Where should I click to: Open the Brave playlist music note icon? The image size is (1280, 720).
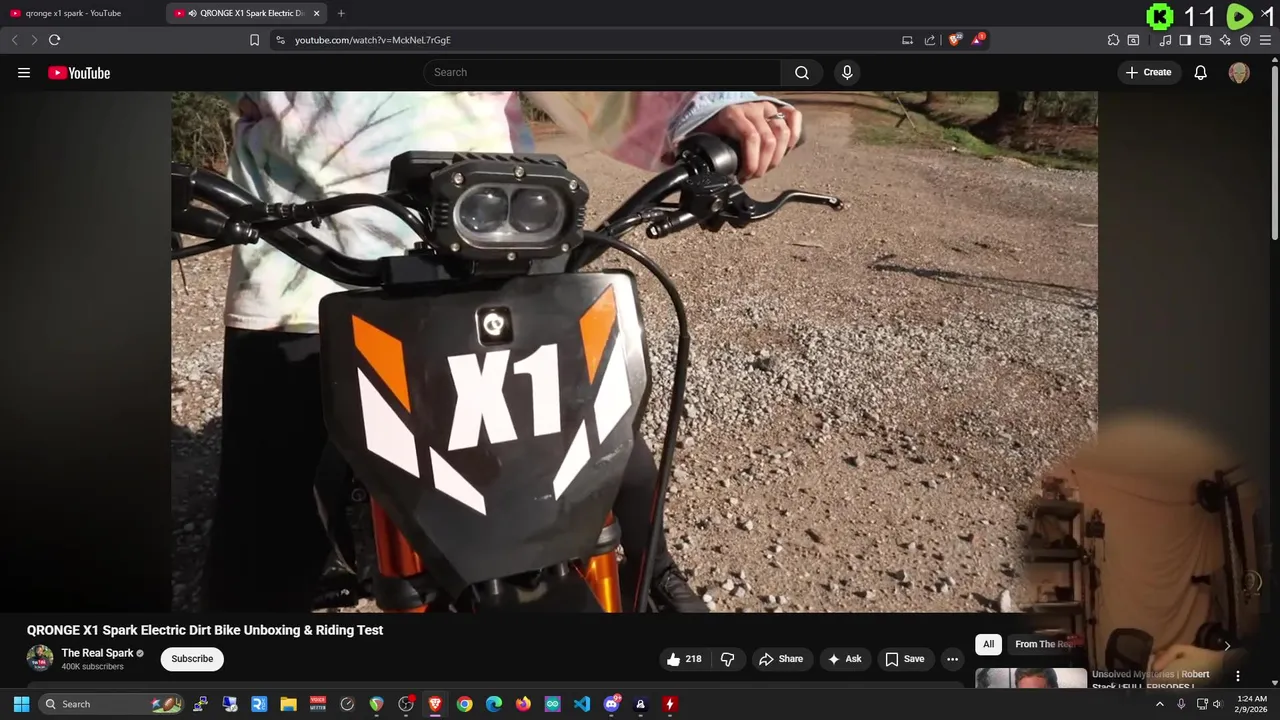click(x=1165, y=40)
